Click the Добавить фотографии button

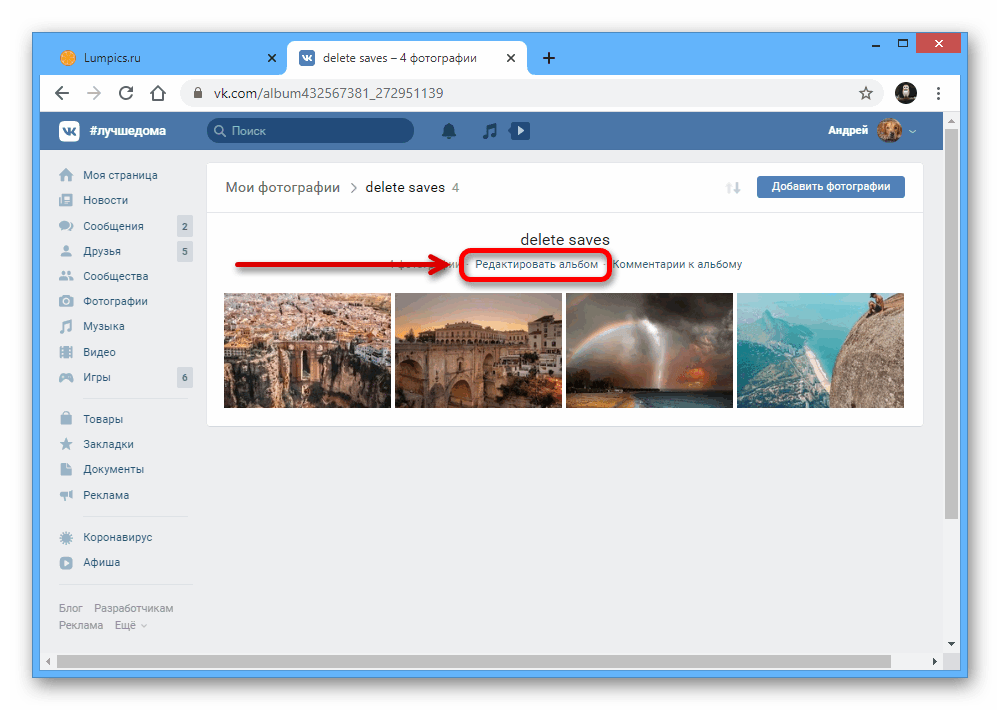pyautogui.click(x=830, y=187)
